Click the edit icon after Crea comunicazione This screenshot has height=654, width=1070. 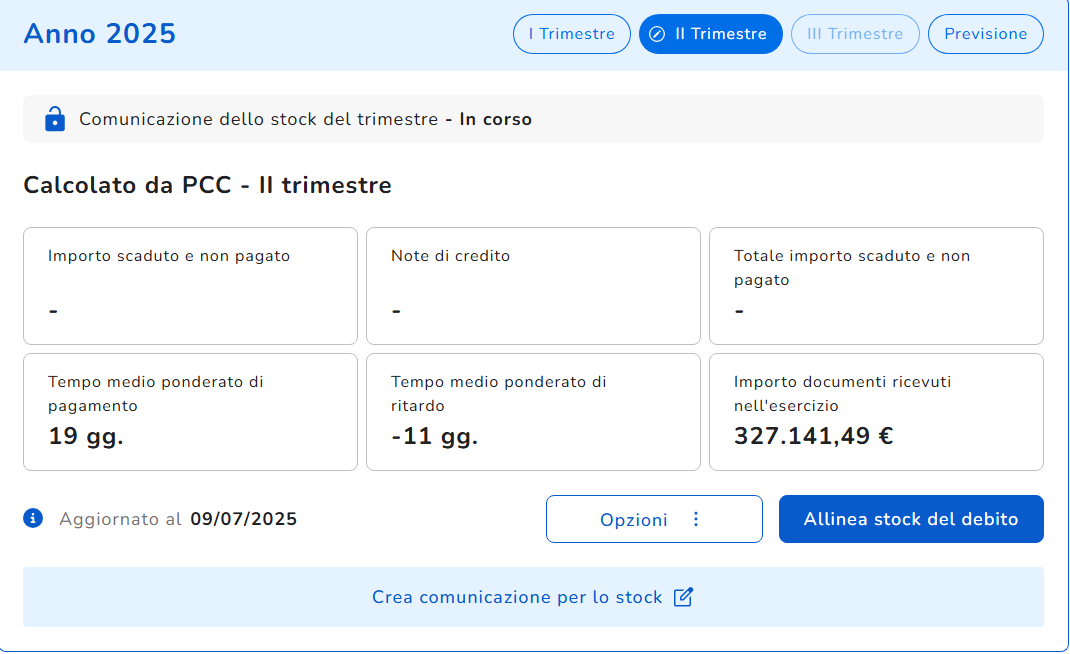(684, 597)
